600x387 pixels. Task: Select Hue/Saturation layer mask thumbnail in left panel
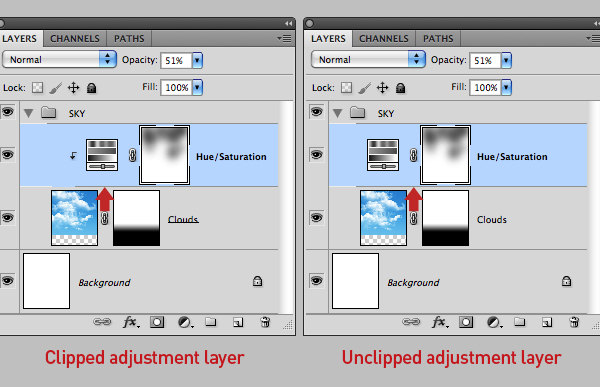tap(165, 155)
